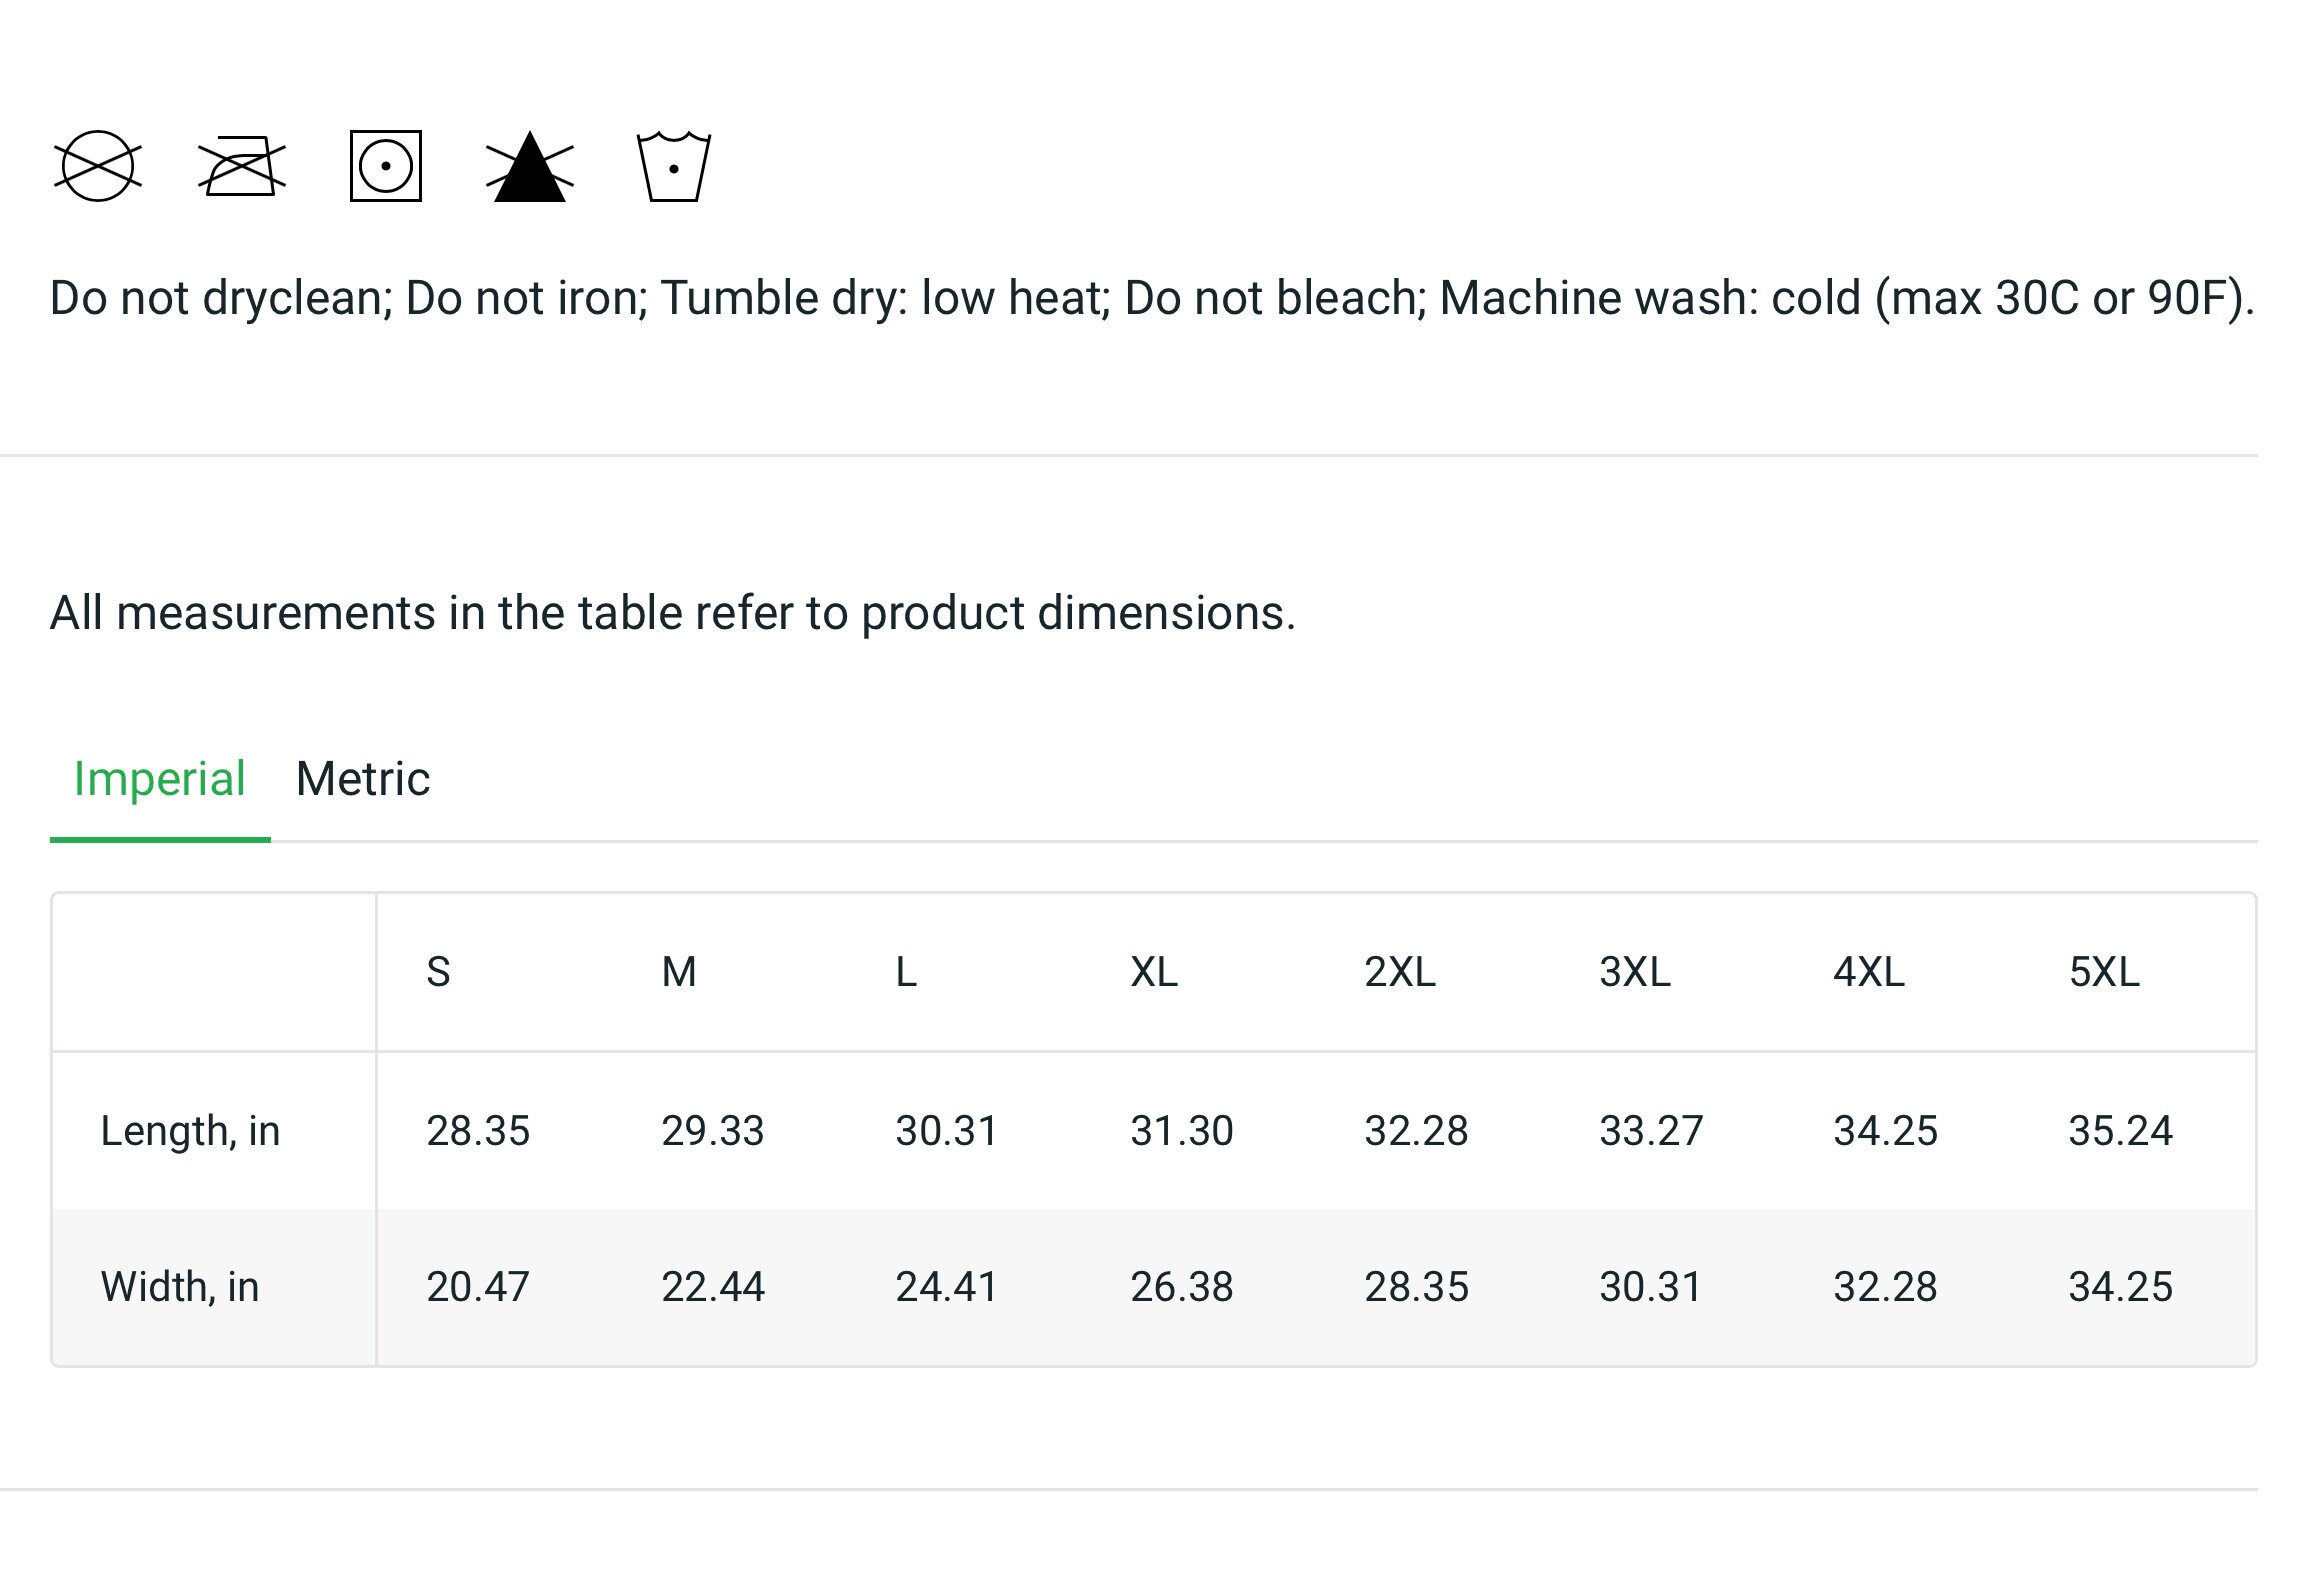Click the 2XL column header
Screen dimensions: 2304x1594
click(x=1400, y=972)
